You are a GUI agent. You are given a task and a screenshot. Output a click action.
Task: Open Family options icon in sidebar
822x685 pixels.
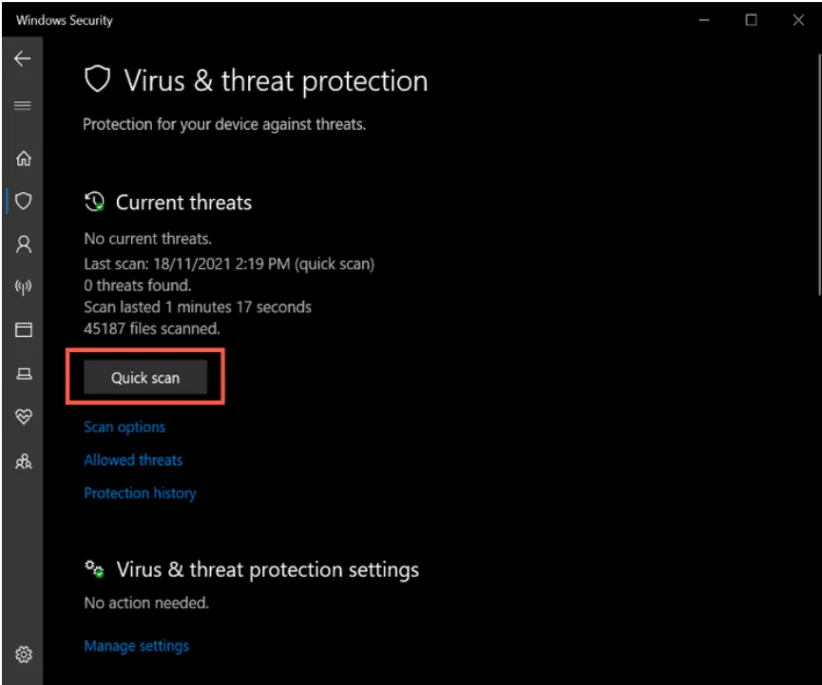point(24,461)
